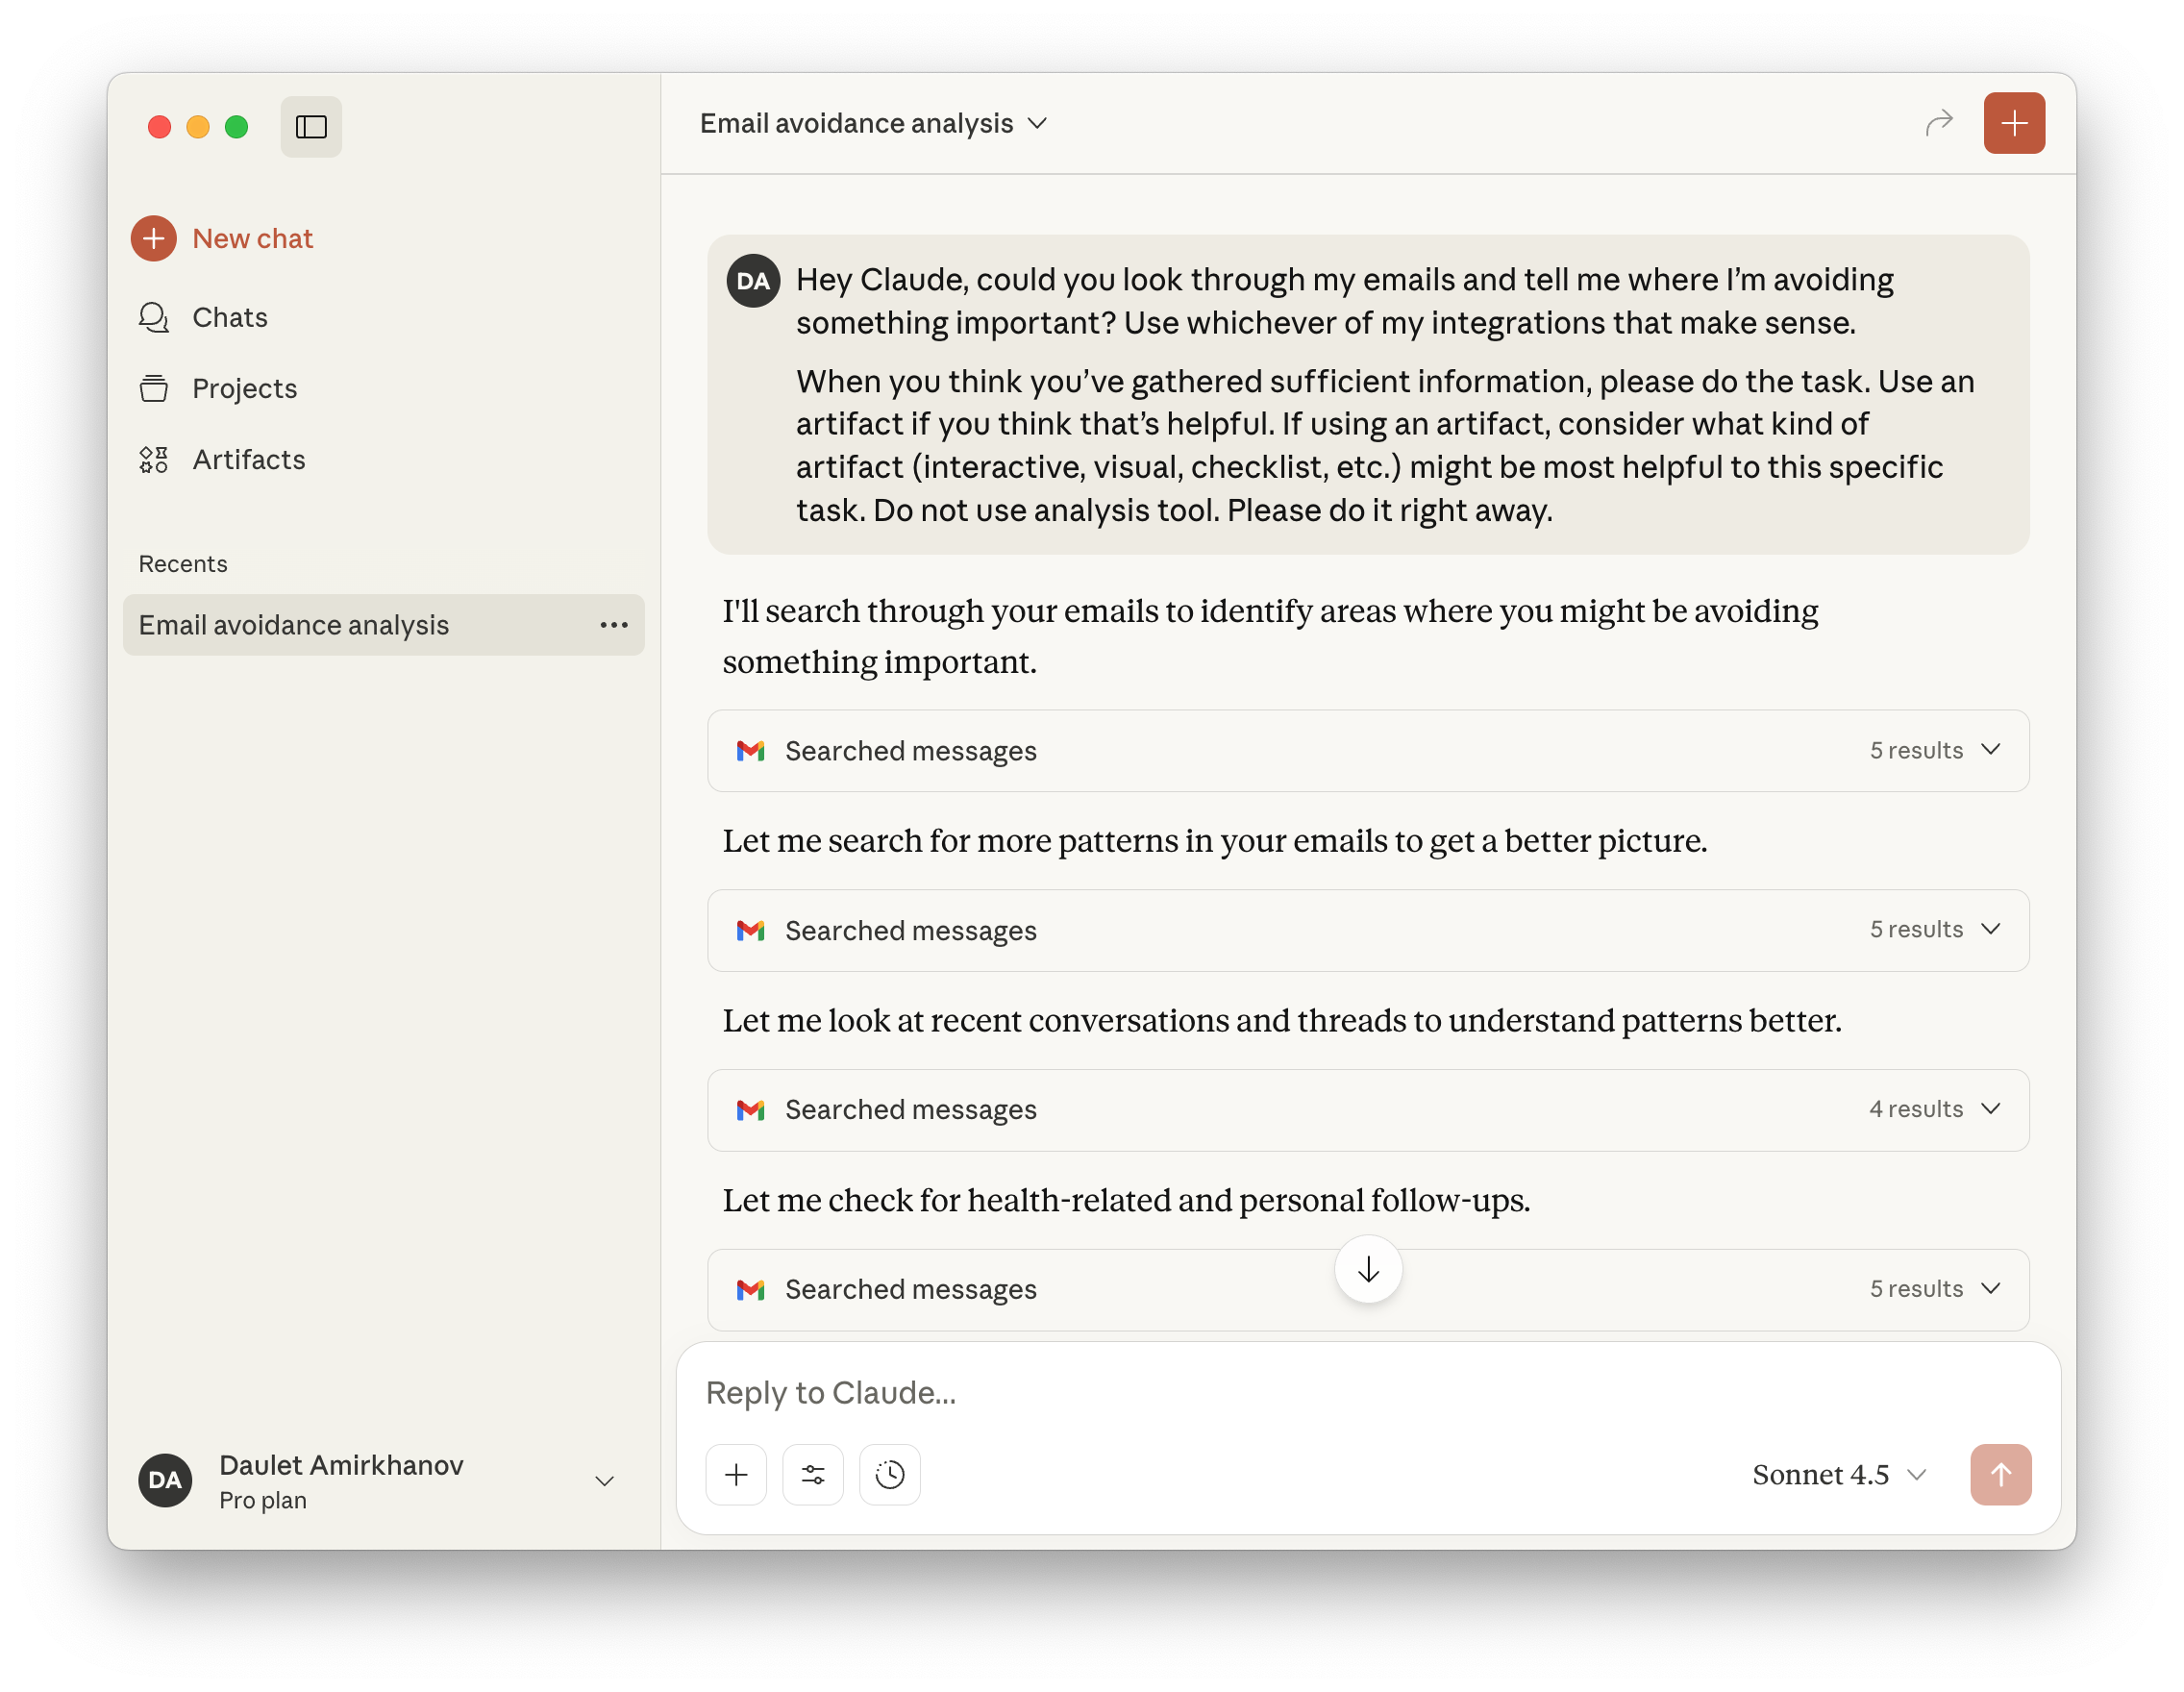Click the scroll-to-bottom arrow button
2184x1692 pixels.
[x=1367, y=1269]
